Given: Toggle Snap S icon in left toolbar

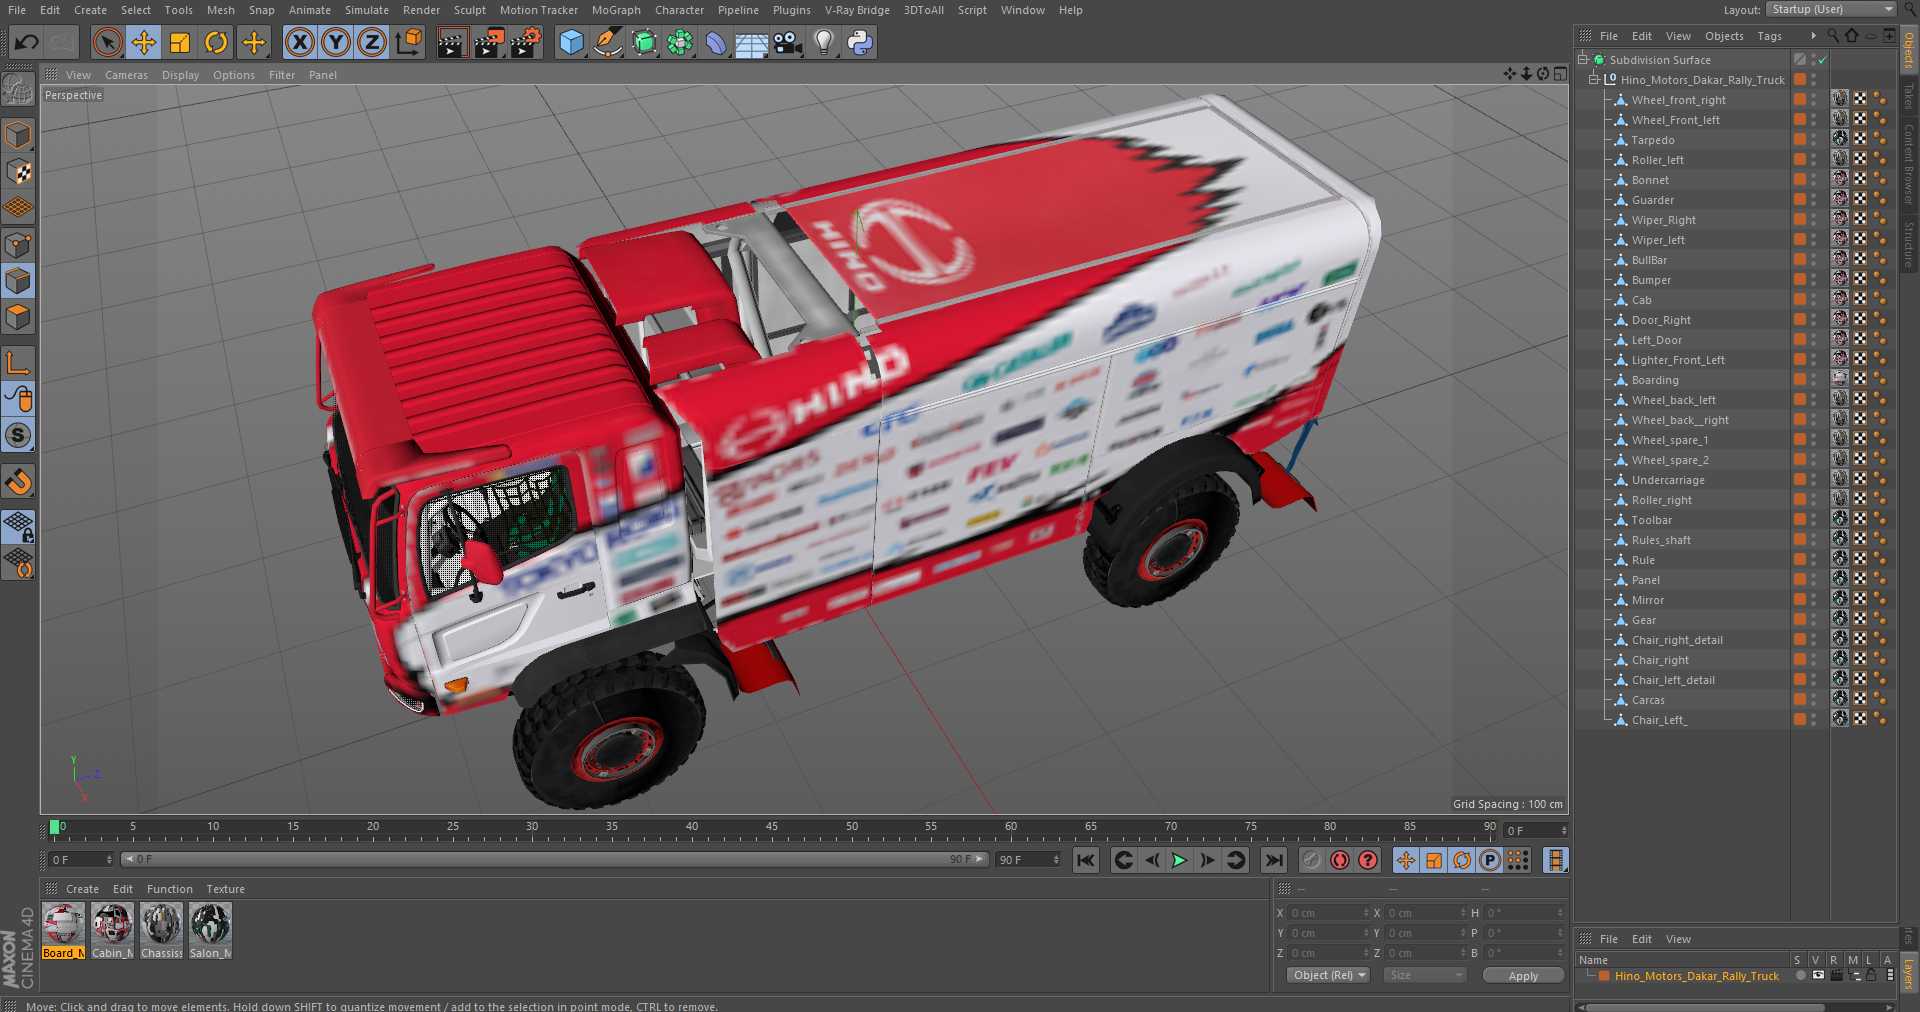Looking at the screenshot, I should click(18, 436).
